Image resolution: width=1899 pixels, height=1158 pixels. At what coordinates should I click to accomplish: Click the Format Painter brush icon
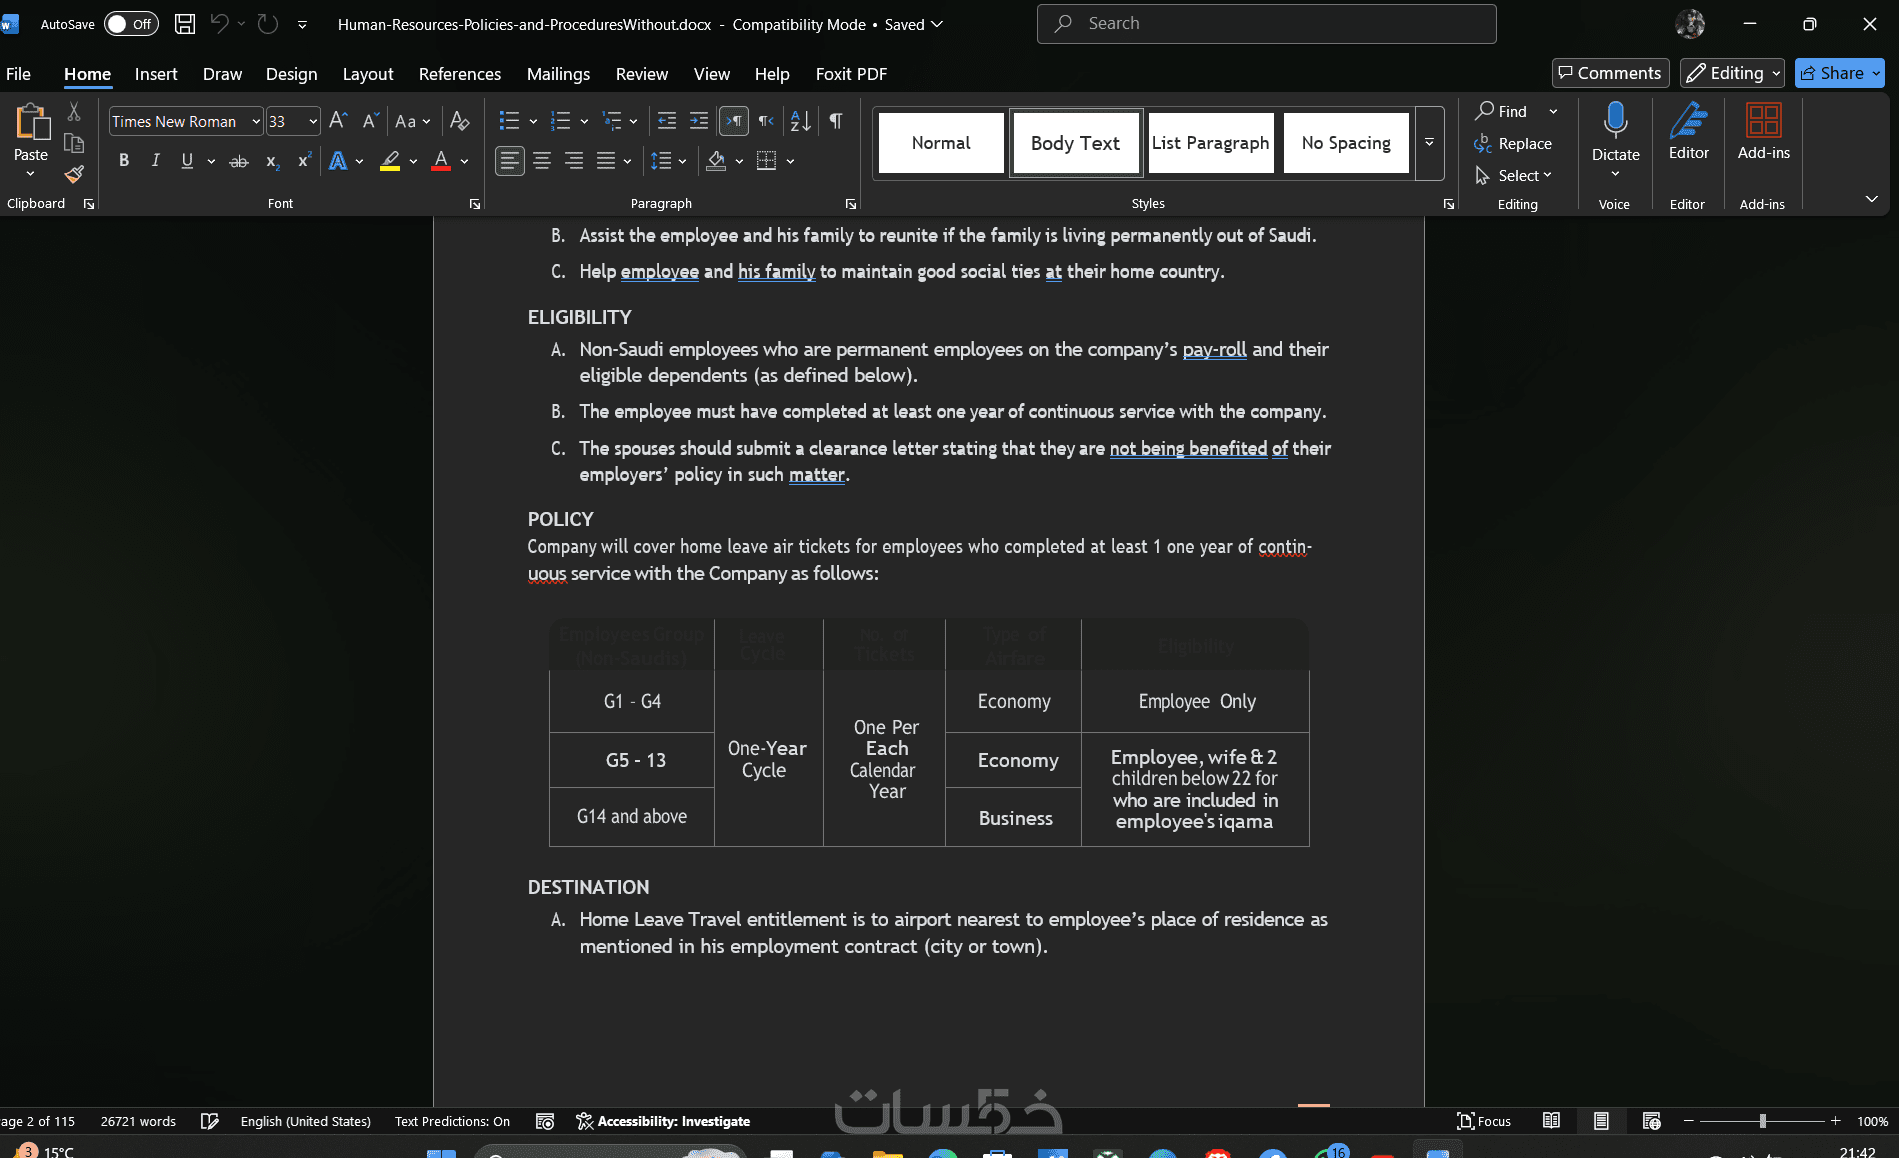pyautogui.click(x=74, y=174)
